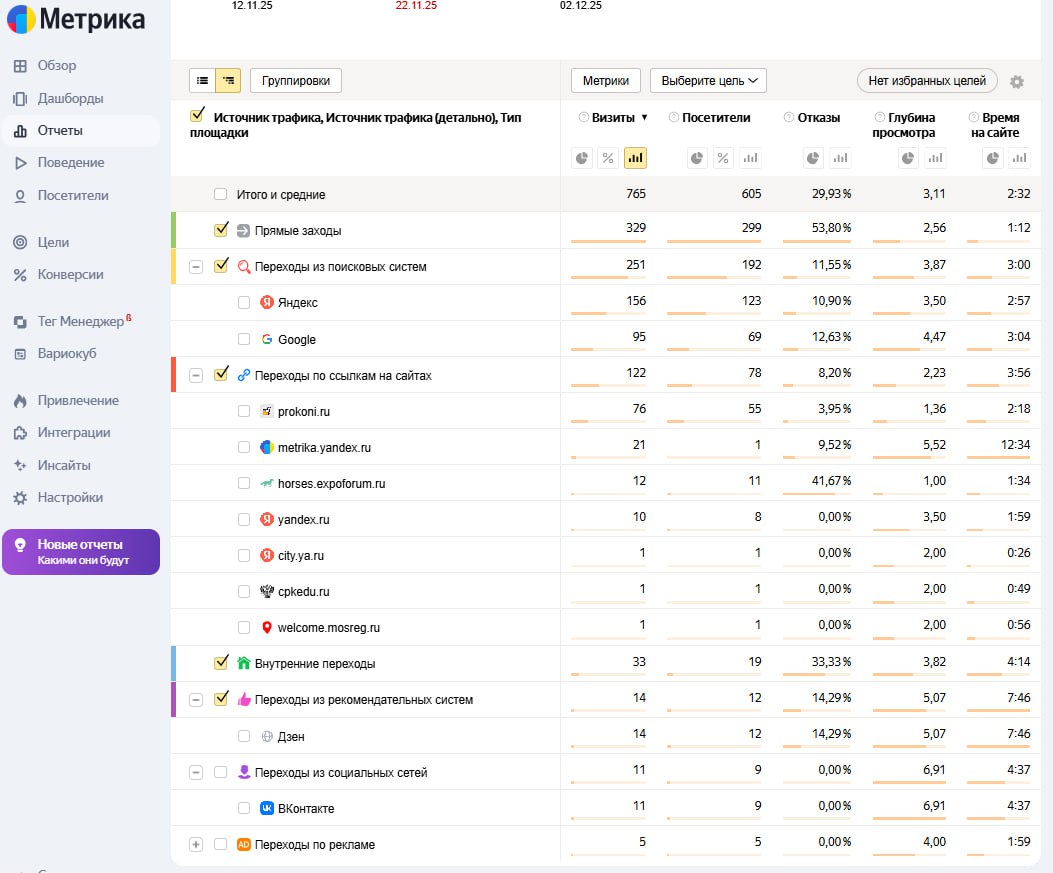Click bar chart icon under Время на сайте

pos(1019,158)
